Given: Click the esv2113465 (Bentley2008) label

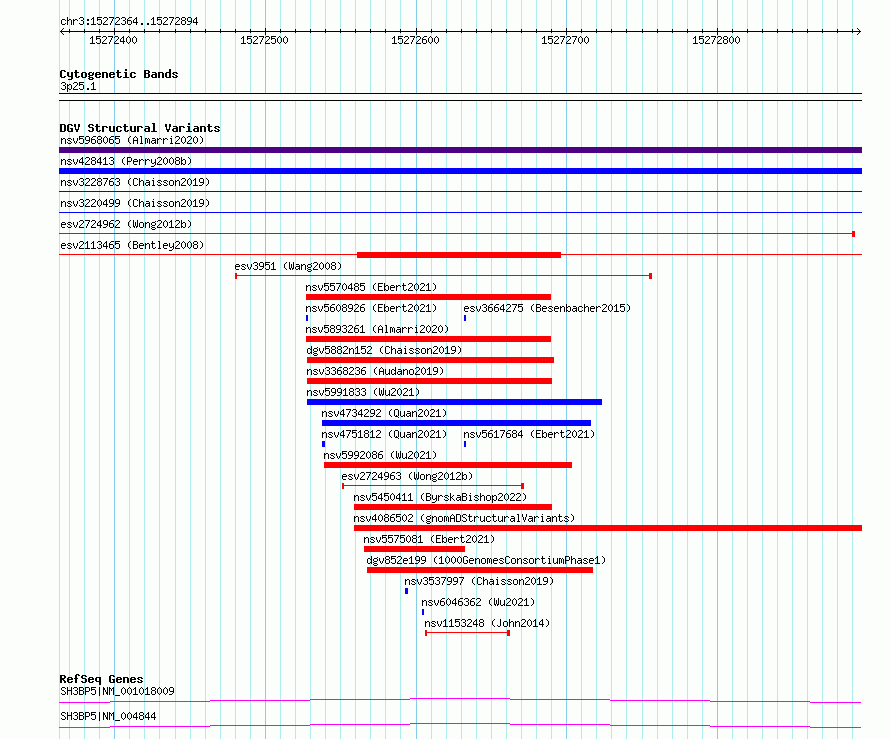Looking at the screenshot, I should tap(132, 245).
